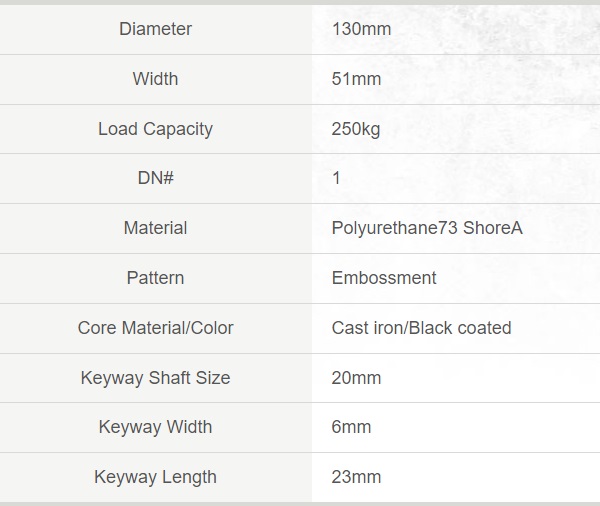The image size is (600, 506).
Task: Select the Embossment pattern value
Action: click(x=384, y=278)
